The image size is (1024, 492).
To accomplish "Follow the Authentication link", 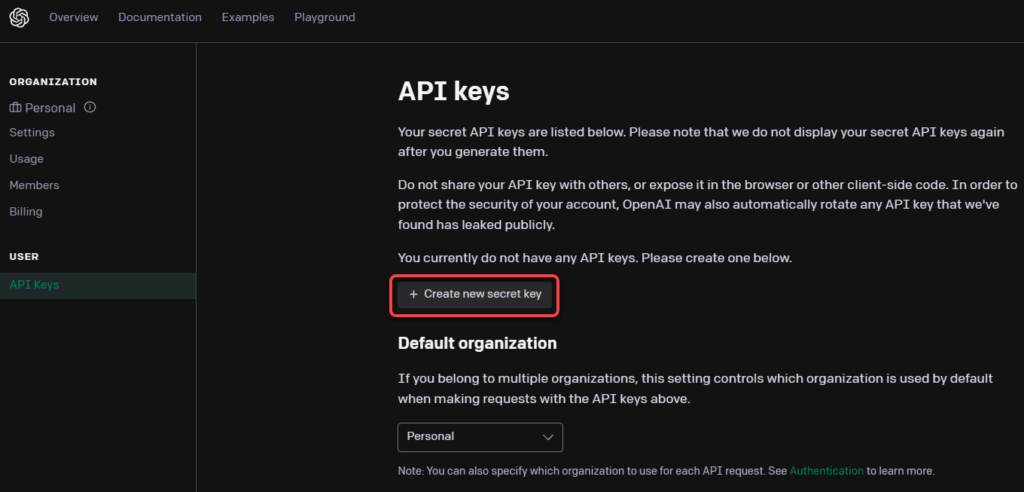I will tap(826, 470).
